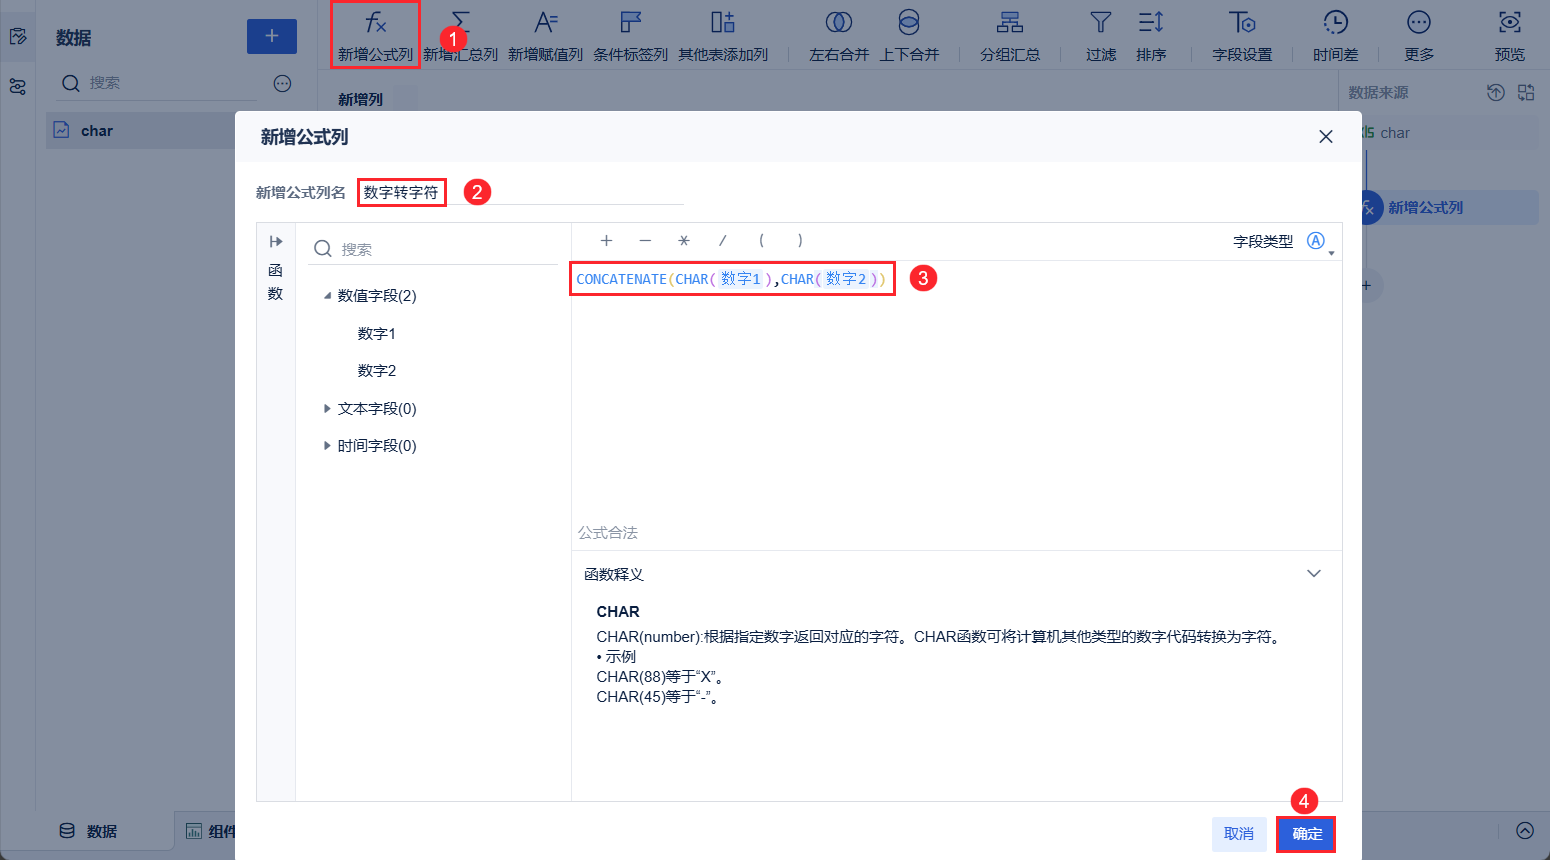The image size is (1550, 860).
Task: Click inside the CONCATENATE formula editor
Action: (732, 279)
